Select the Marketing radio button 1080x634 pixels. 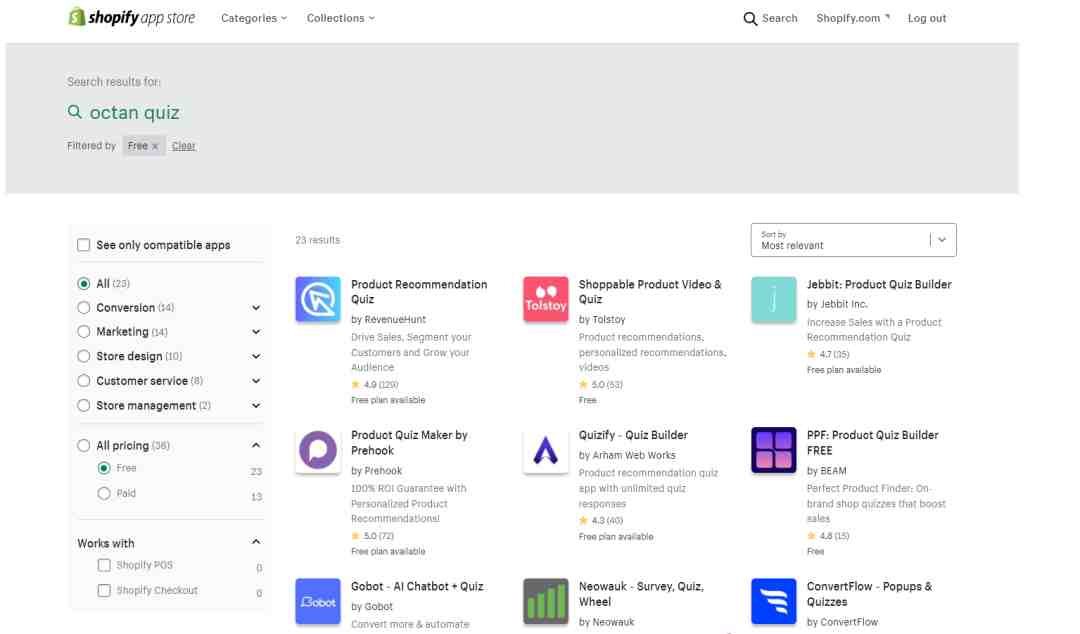tap(83, 331)
